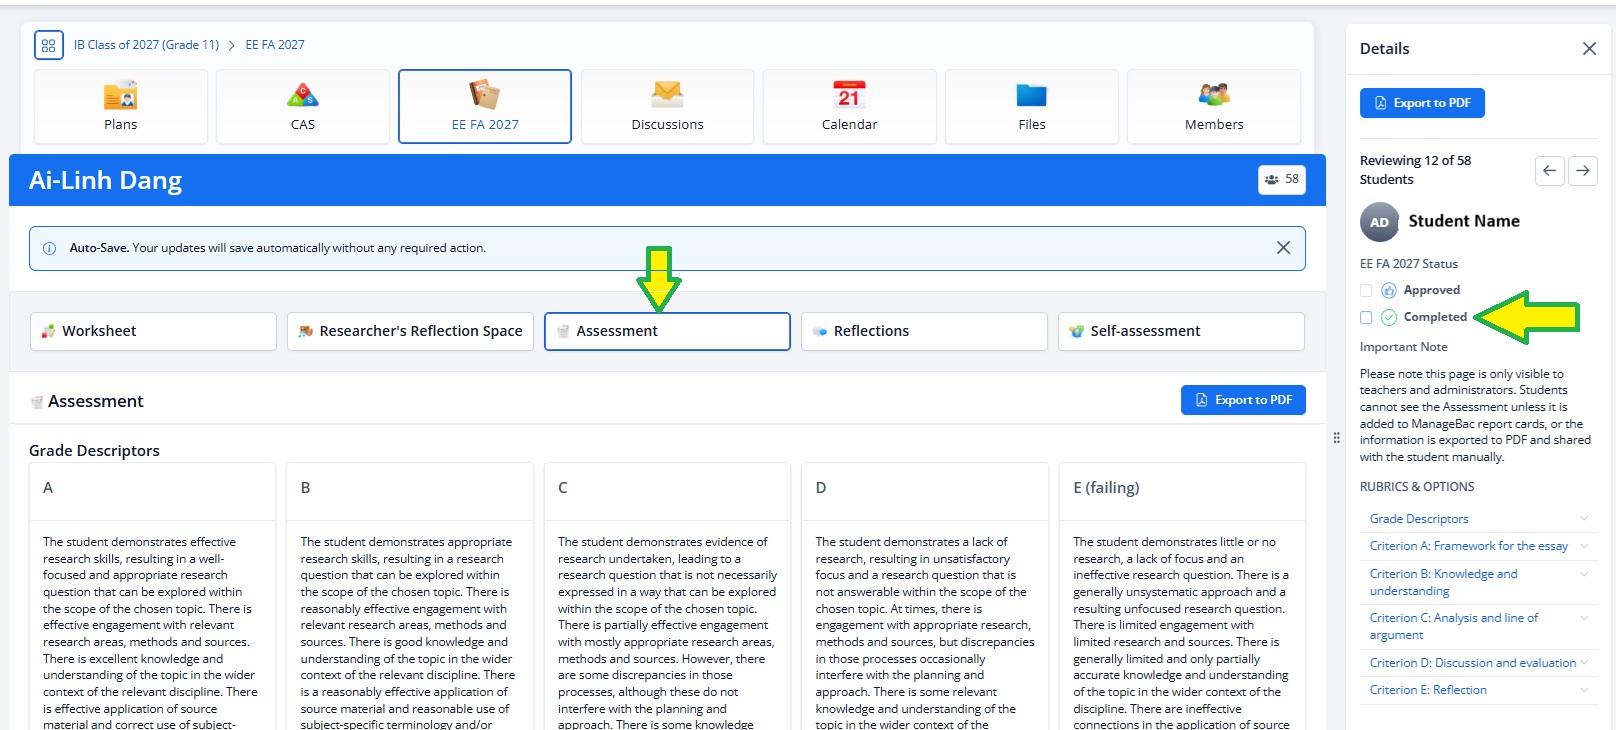Image resolution: width=1616 pixels, height=730 pixels.
Task: Open the CAS section icon
Action: (x=302, y=96)
